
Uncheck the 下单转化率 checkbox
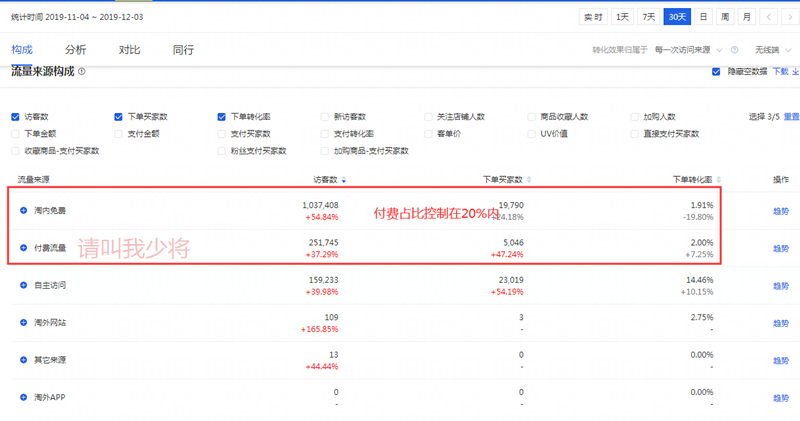point(221,117)
